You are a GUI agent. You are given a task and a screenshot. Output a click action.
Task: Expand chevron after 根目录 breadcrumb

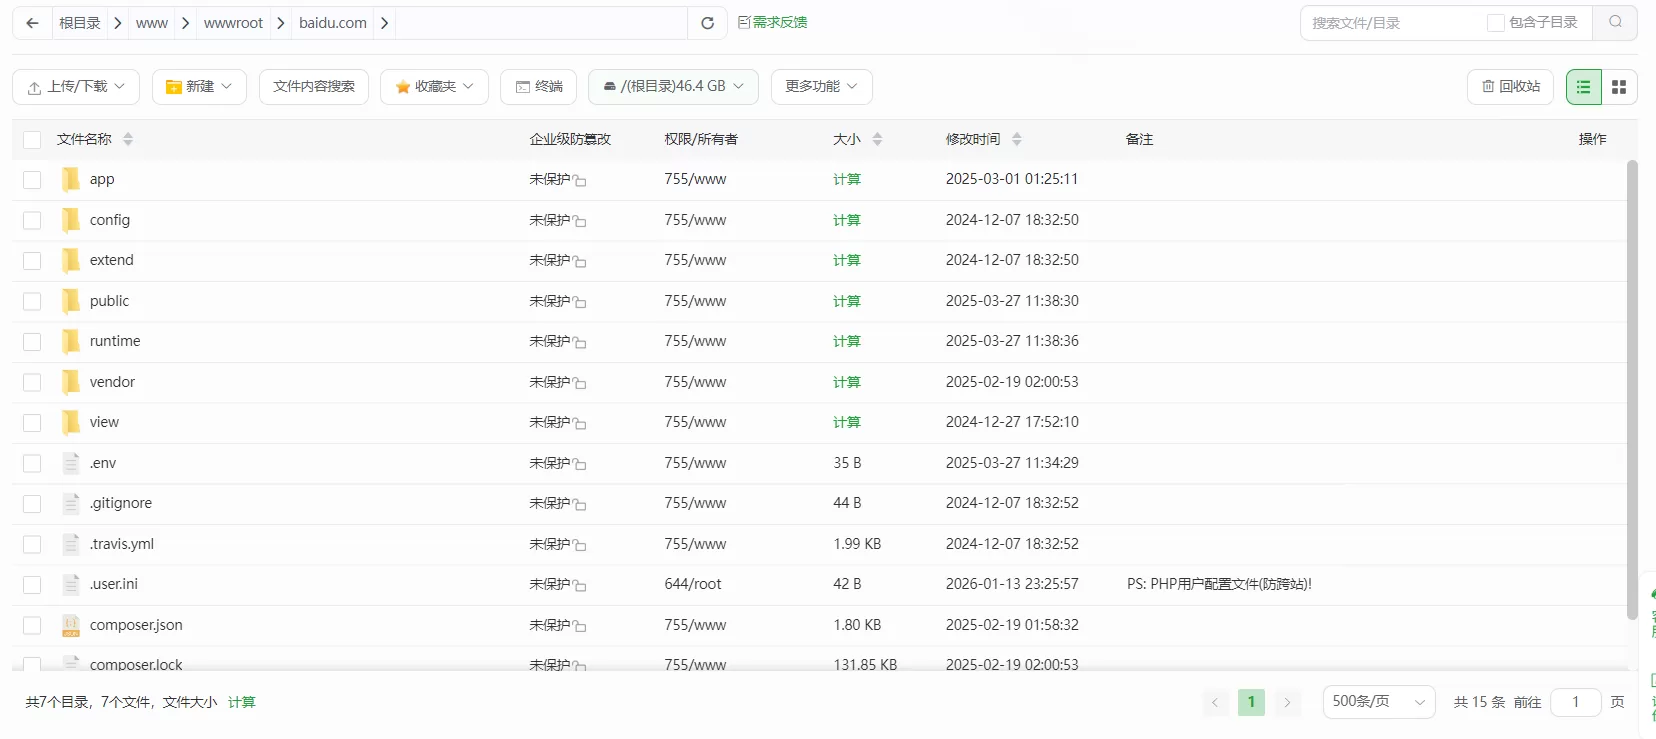pos(118,23)
